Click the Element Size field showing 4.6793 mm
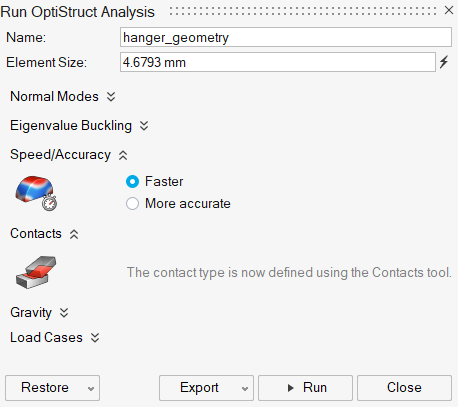 [x=278, y=62]
